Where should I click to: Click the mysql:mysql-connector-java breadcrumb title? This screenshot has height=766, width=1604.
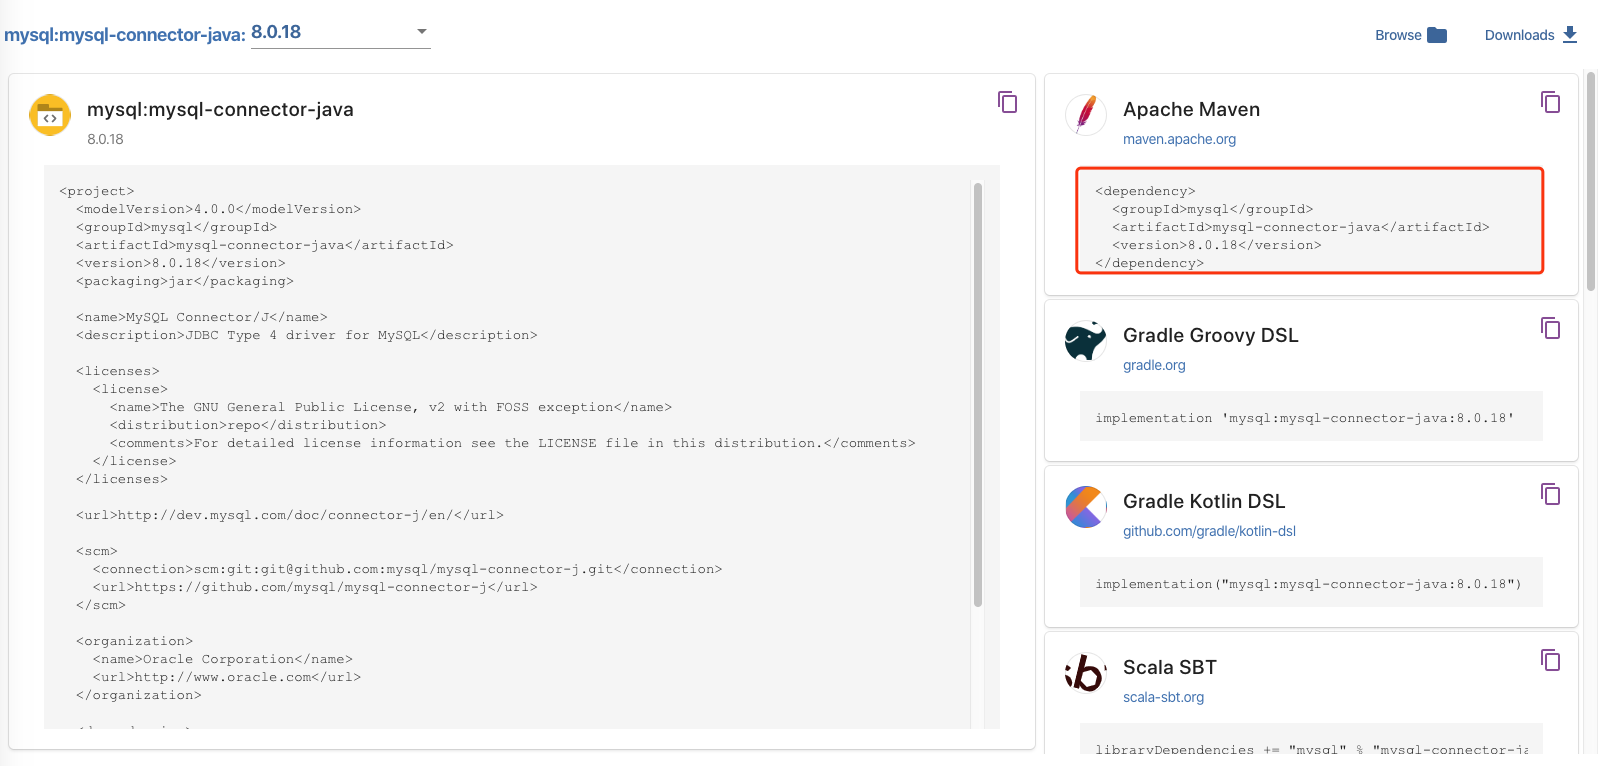[x=124, y=35]
